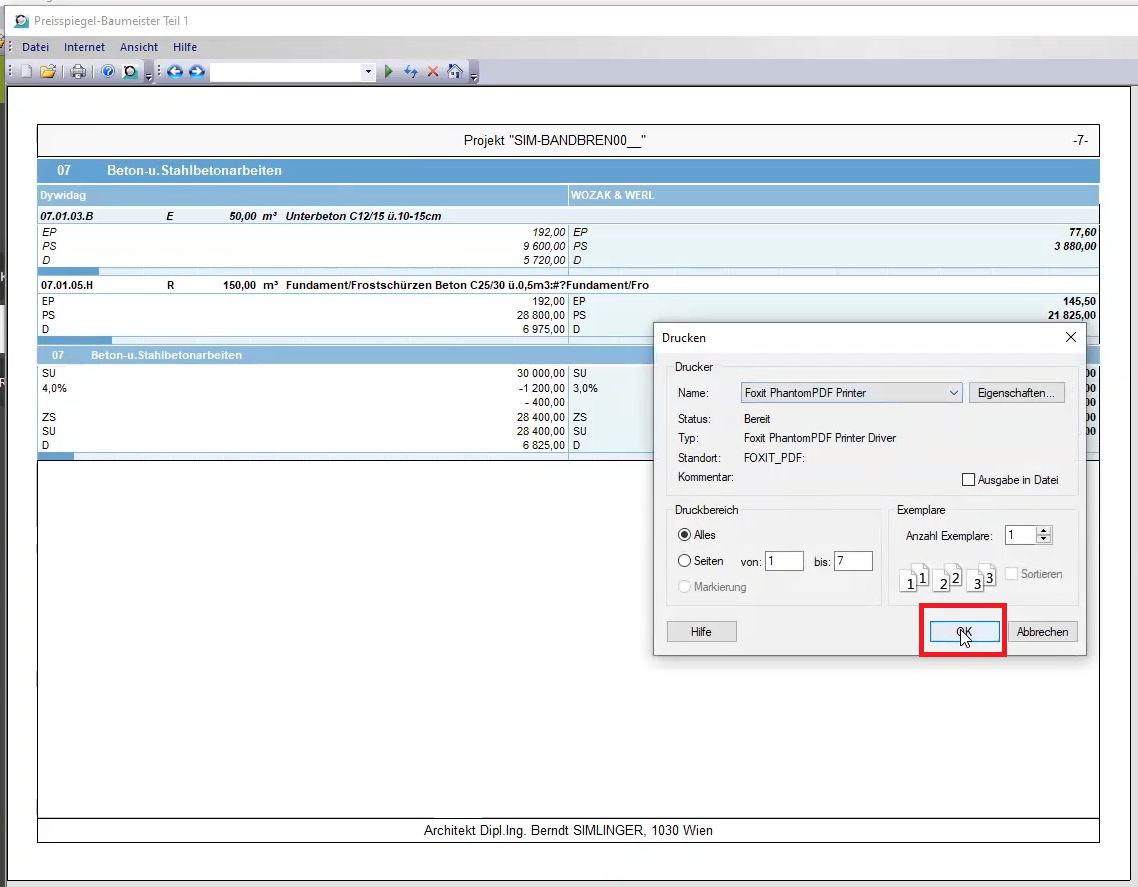Go home using the house icon
The image size is (1138, 887).
[455, 72]
